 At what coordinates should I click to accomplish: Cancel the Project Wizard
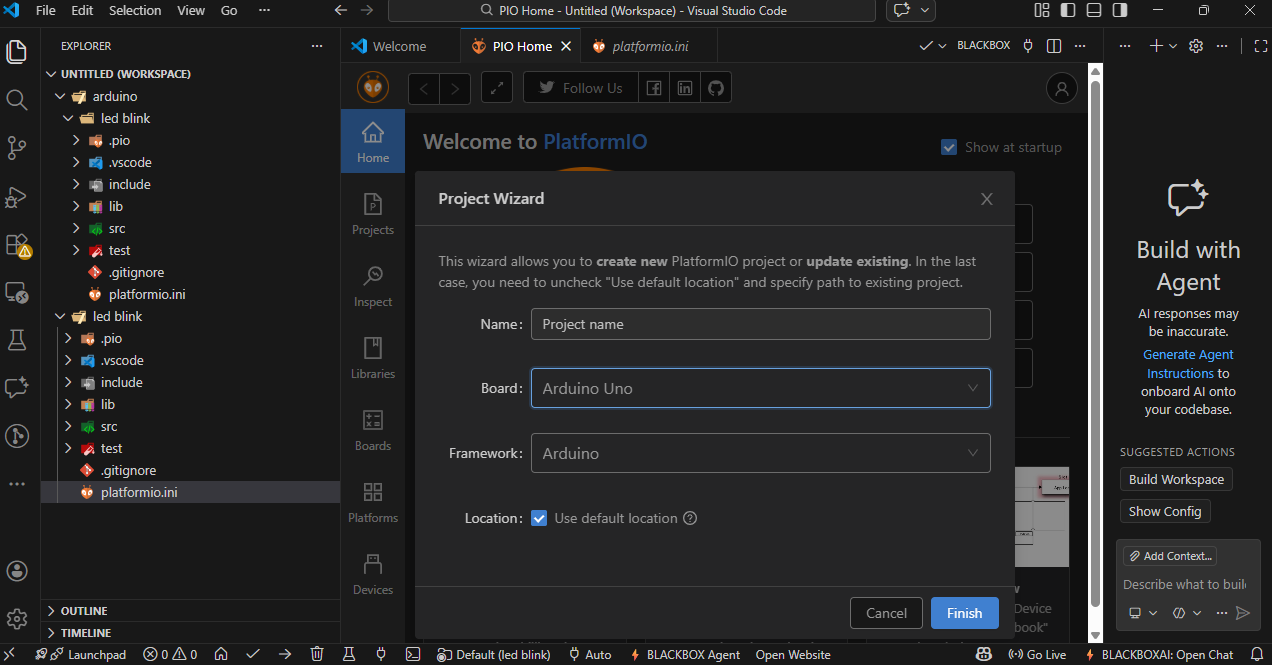coord(886,613)
